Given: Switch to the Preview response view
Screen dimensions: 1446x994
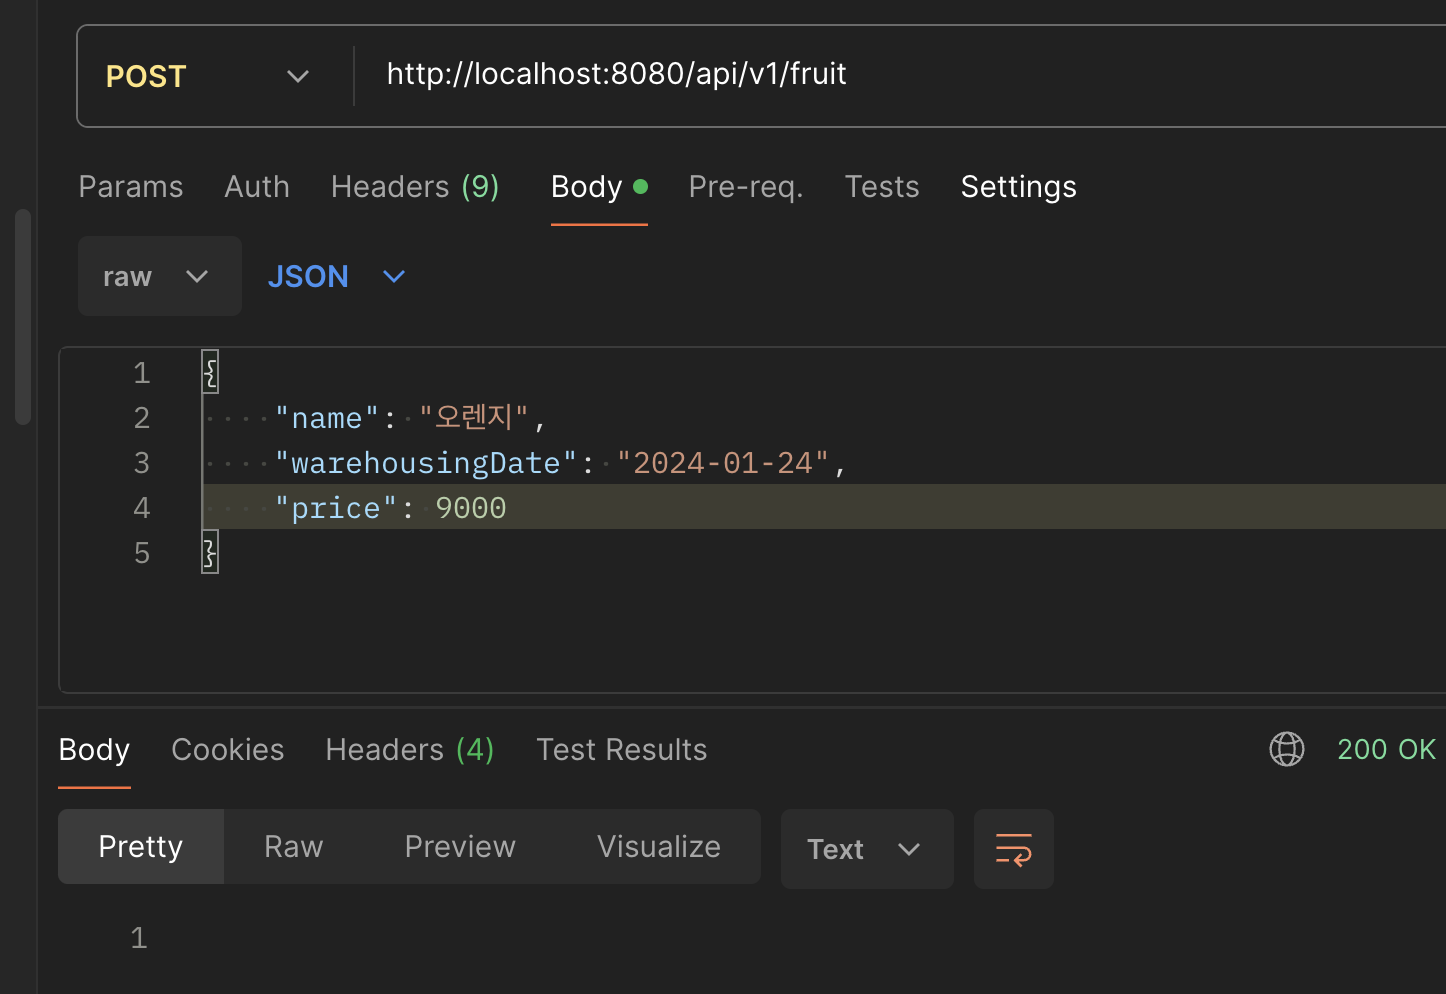Looking at the screenshot, I should [459, 846].
